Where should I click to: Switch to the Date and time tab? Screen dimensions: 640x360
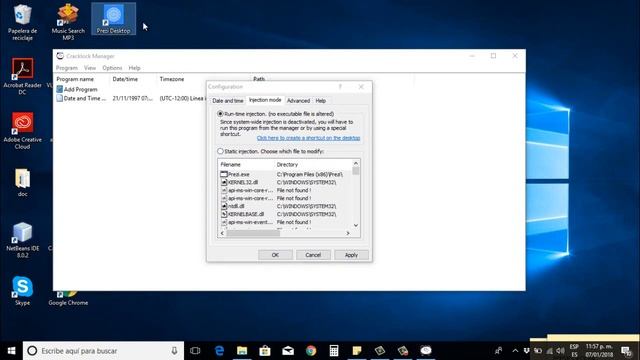click(x=228, y=100)
